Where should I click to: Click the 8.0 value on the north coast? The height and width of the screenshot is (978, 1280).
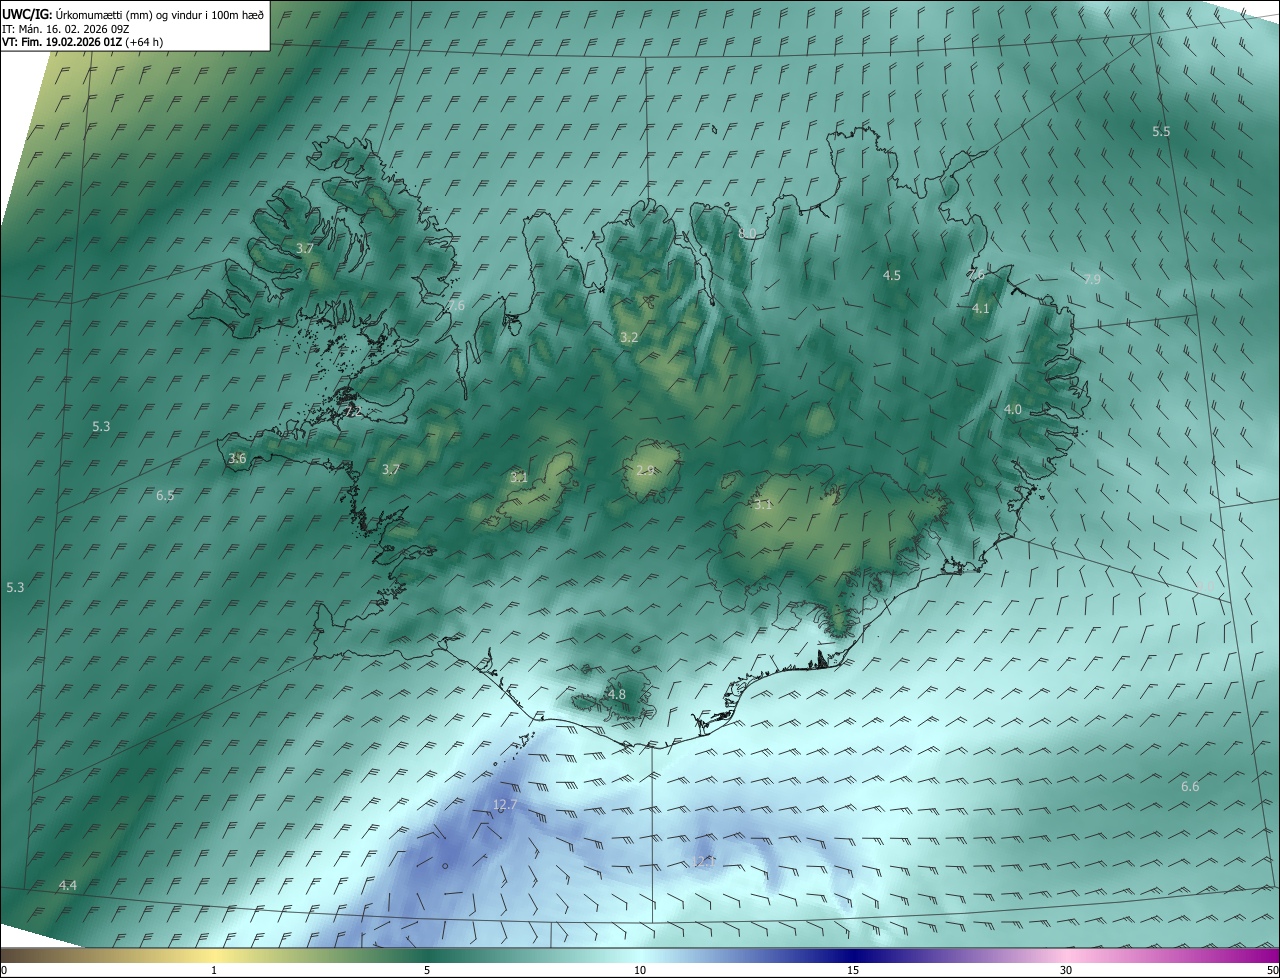coord(747,233)
